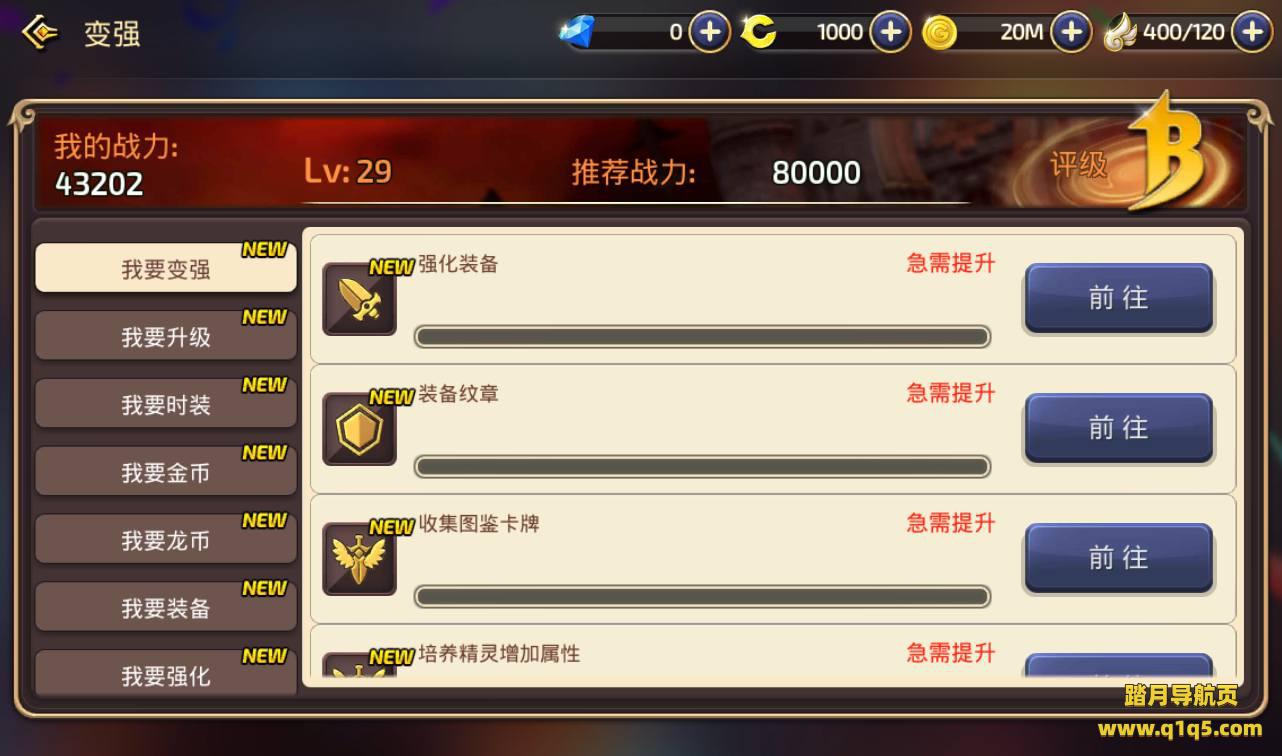Click the shield icon for 装备纹章
Image resolution: width=1282 pixels, height=756 pixels.
(360, 429)
